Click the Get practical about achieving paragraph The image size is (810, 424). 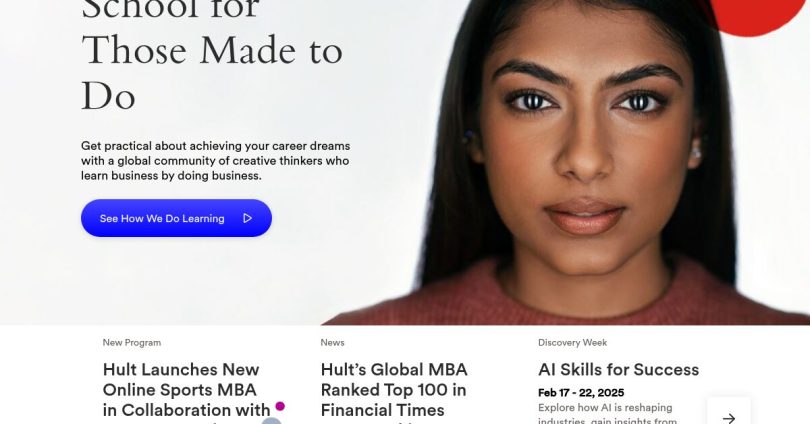click(215, 161)
